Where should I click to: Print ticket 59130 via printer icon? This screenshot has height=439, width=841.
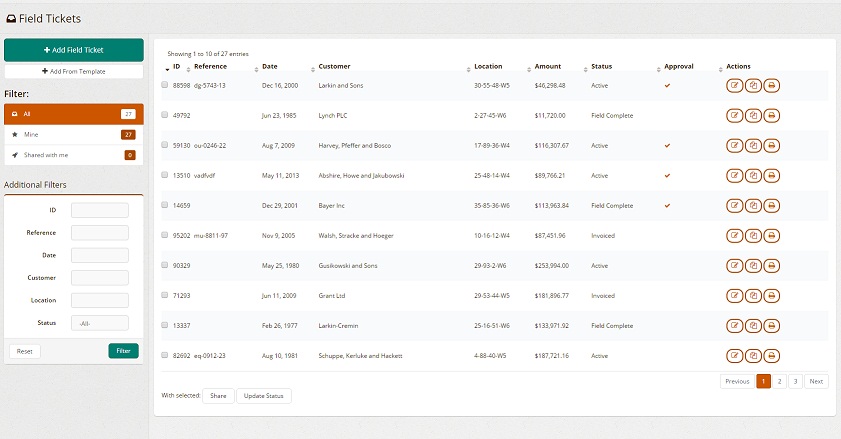pos(771,146)
